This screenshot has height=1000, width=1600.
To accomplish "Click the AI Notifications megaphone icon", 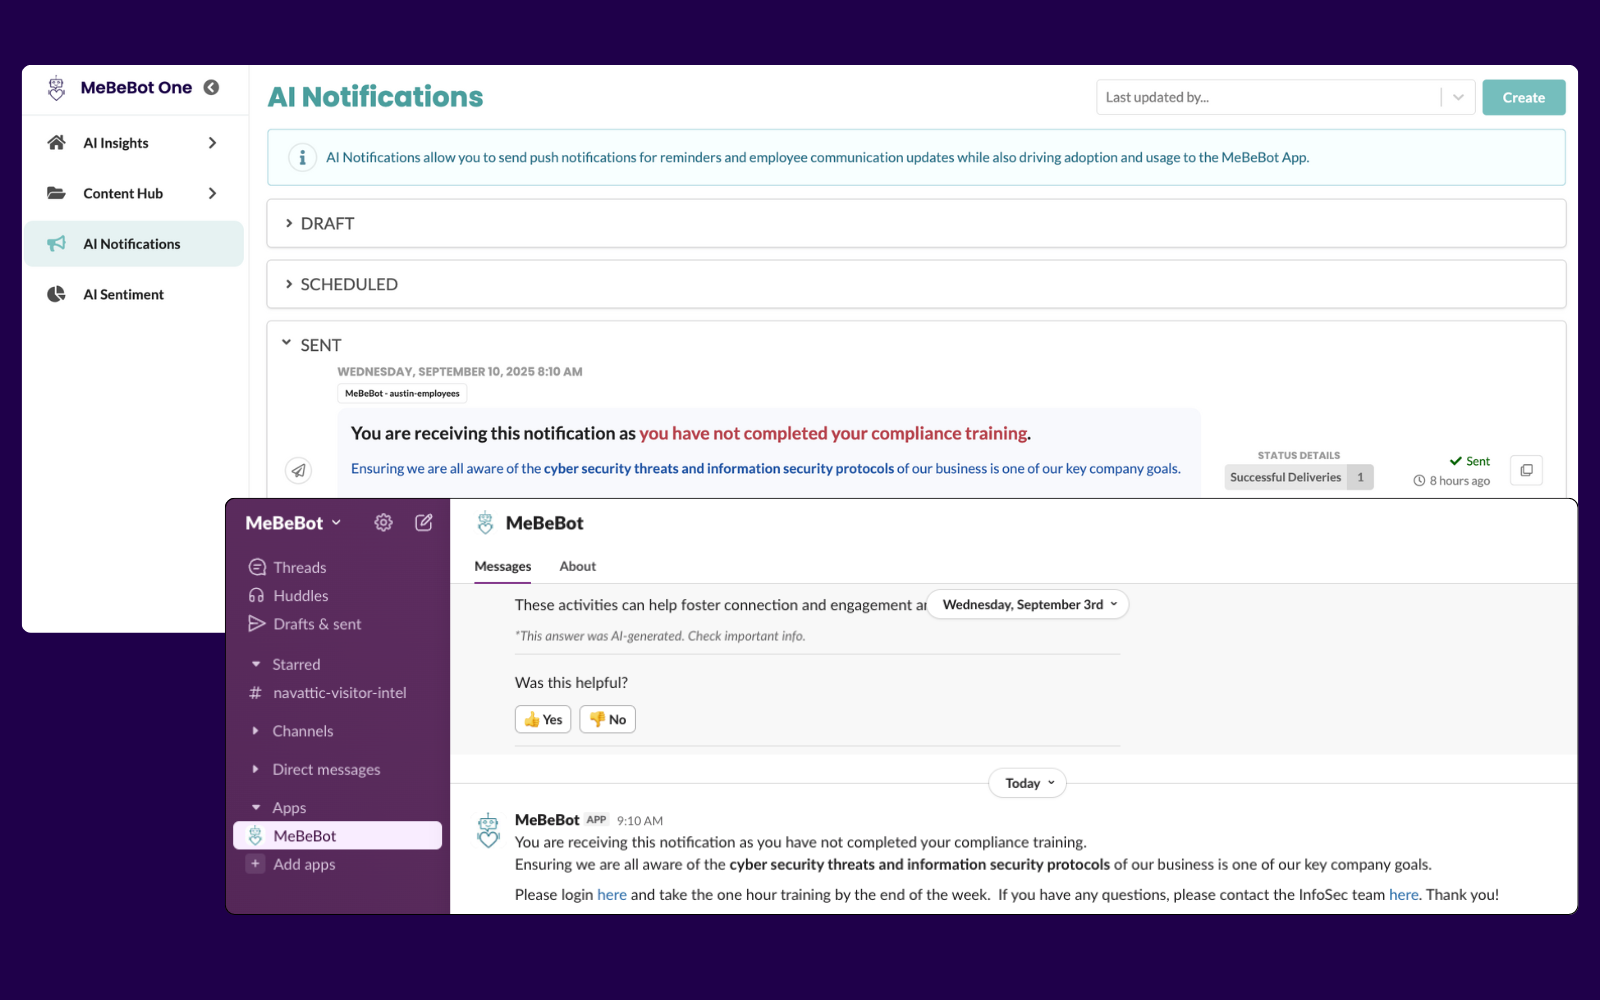I will [57, 244].
